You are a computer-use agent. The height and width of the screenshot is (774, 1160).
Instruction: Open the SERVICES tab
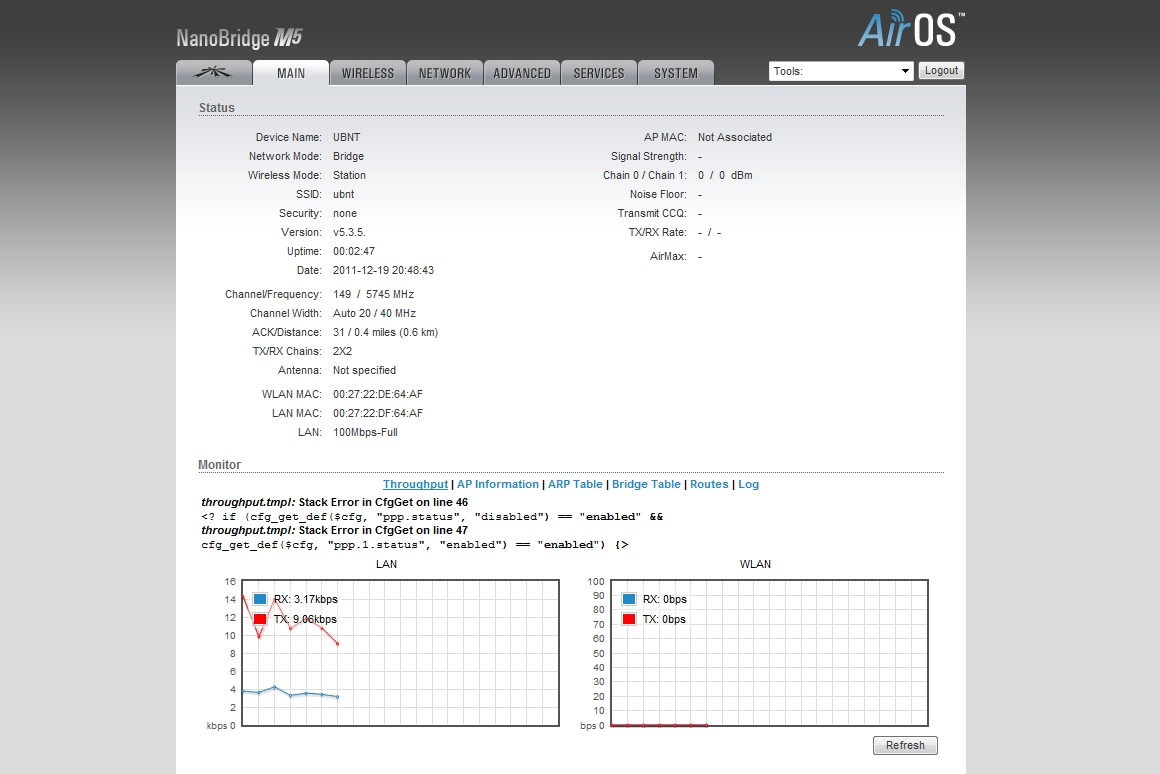pyautogui.click(x=598, y=73)
